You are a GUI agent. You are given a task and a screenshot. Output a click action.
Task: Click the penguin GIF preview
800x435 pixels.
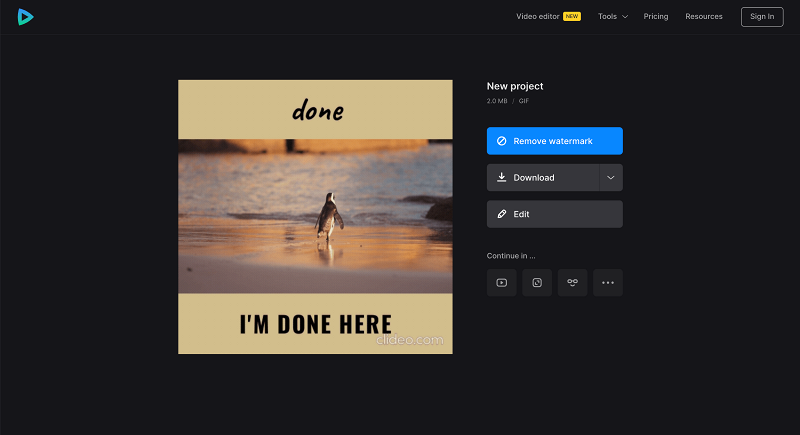click(315, 217)
